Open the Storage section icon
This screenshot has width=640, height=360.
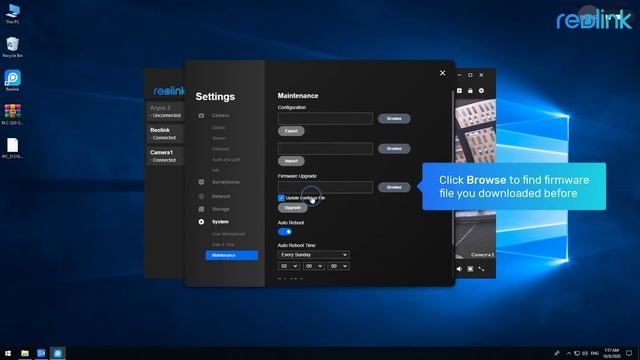coord(201,209)
